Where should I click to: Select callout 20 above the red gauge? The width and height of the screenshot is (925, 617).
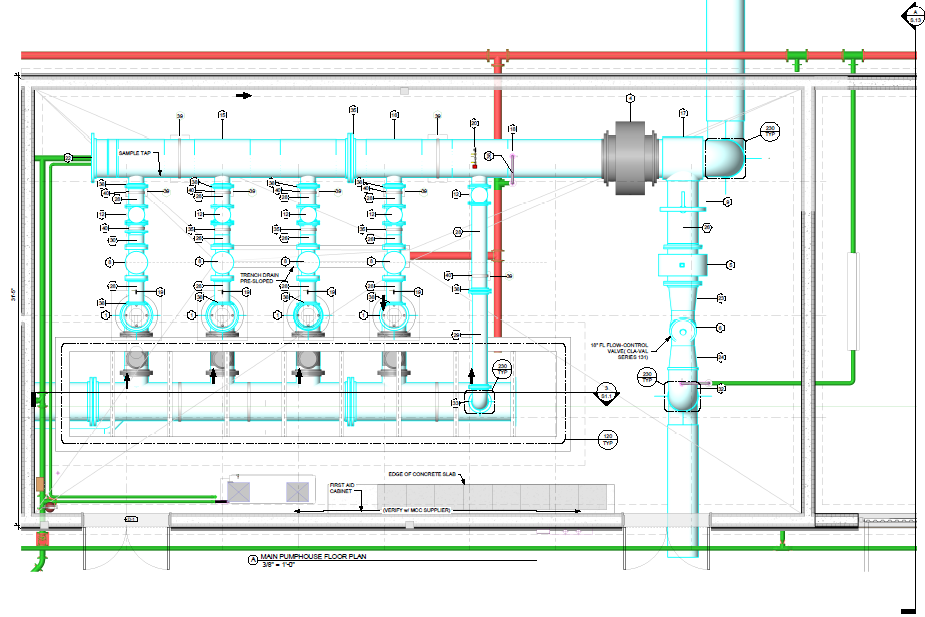pyautogui.click(x=474, y=123)
